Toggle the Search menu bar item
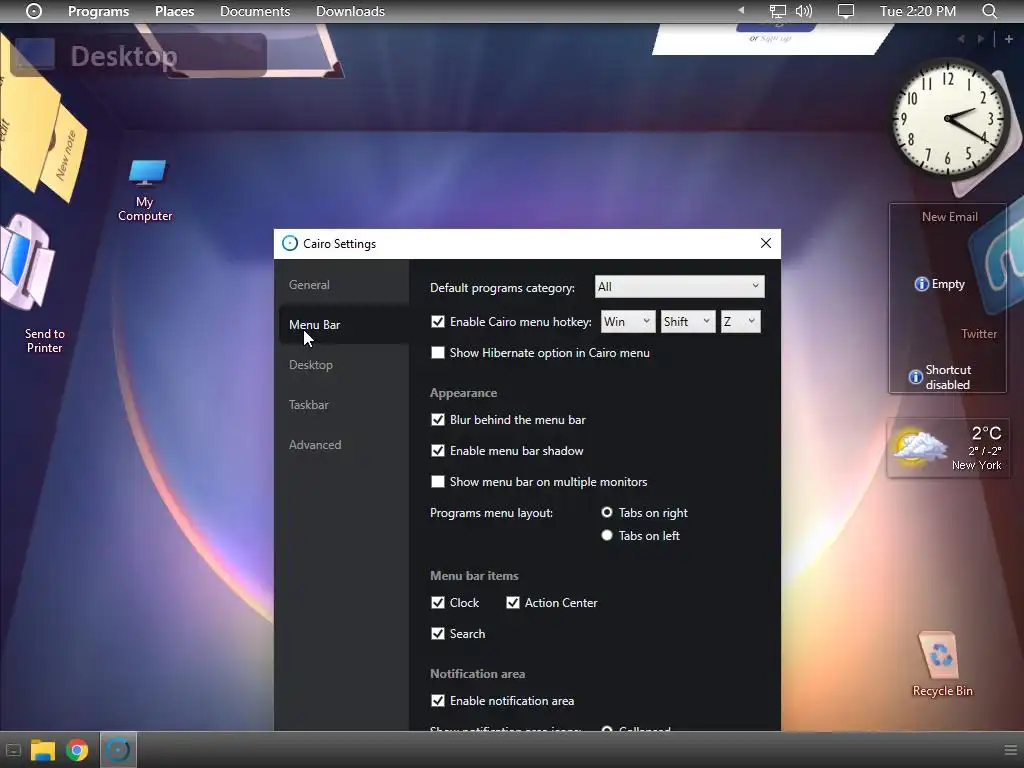1024x768 pixels. click(x=438, y=633)
